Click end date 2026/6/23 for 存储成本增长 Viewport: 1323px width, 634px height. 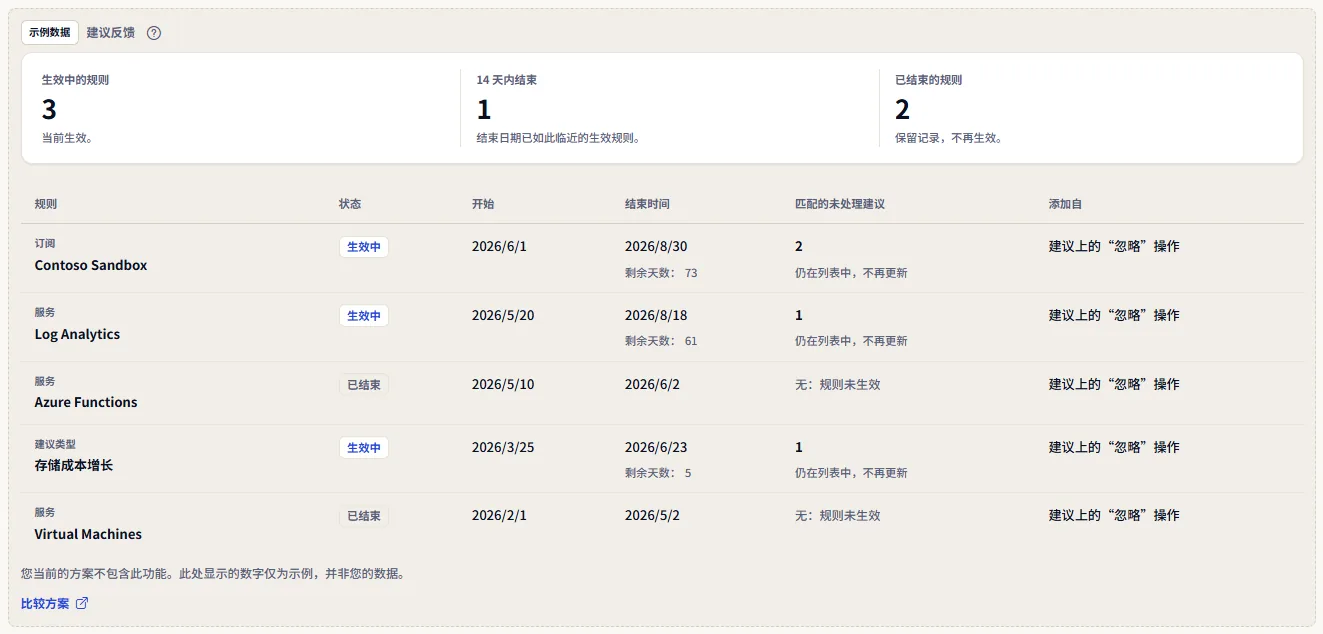[656, 448]
